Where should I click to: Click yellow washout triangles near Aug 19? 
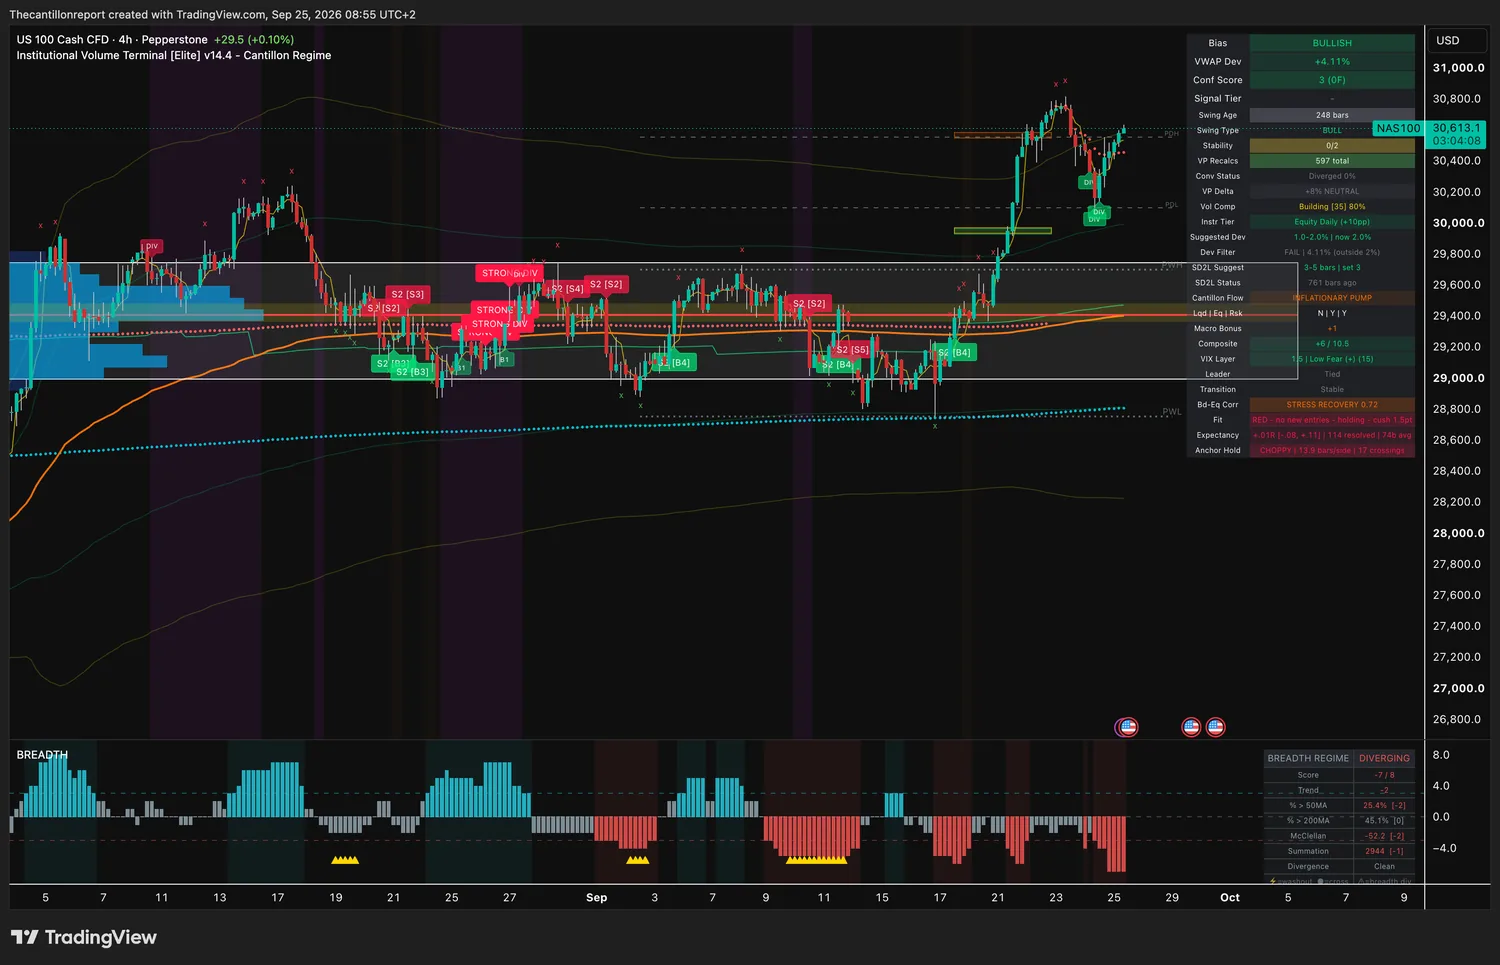click(x=345, y=859)
